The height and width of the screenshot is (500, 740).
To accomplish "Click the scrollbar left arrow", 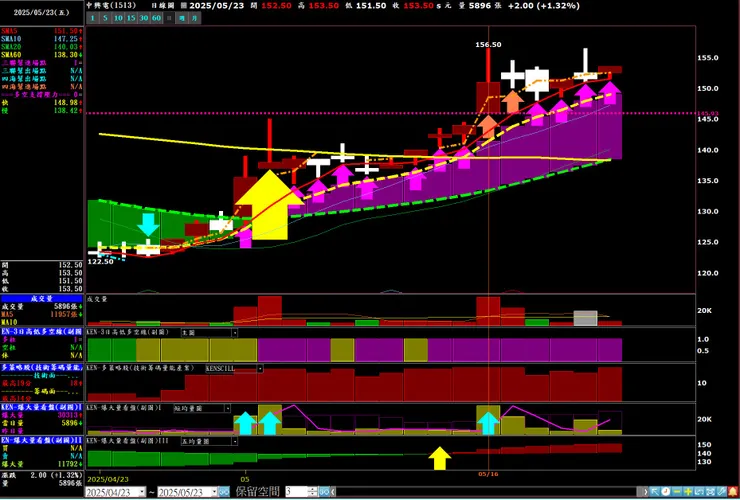I will pos(333,492).
